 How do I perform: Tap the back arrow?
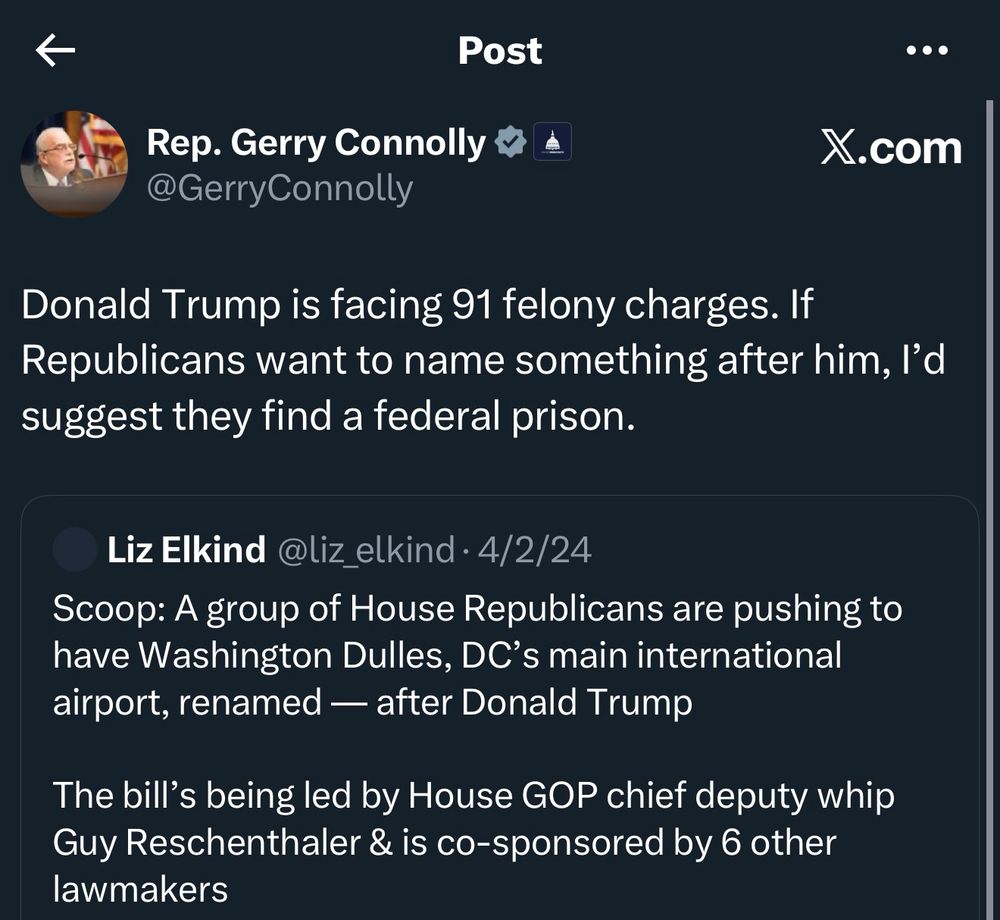coord(55,51)
